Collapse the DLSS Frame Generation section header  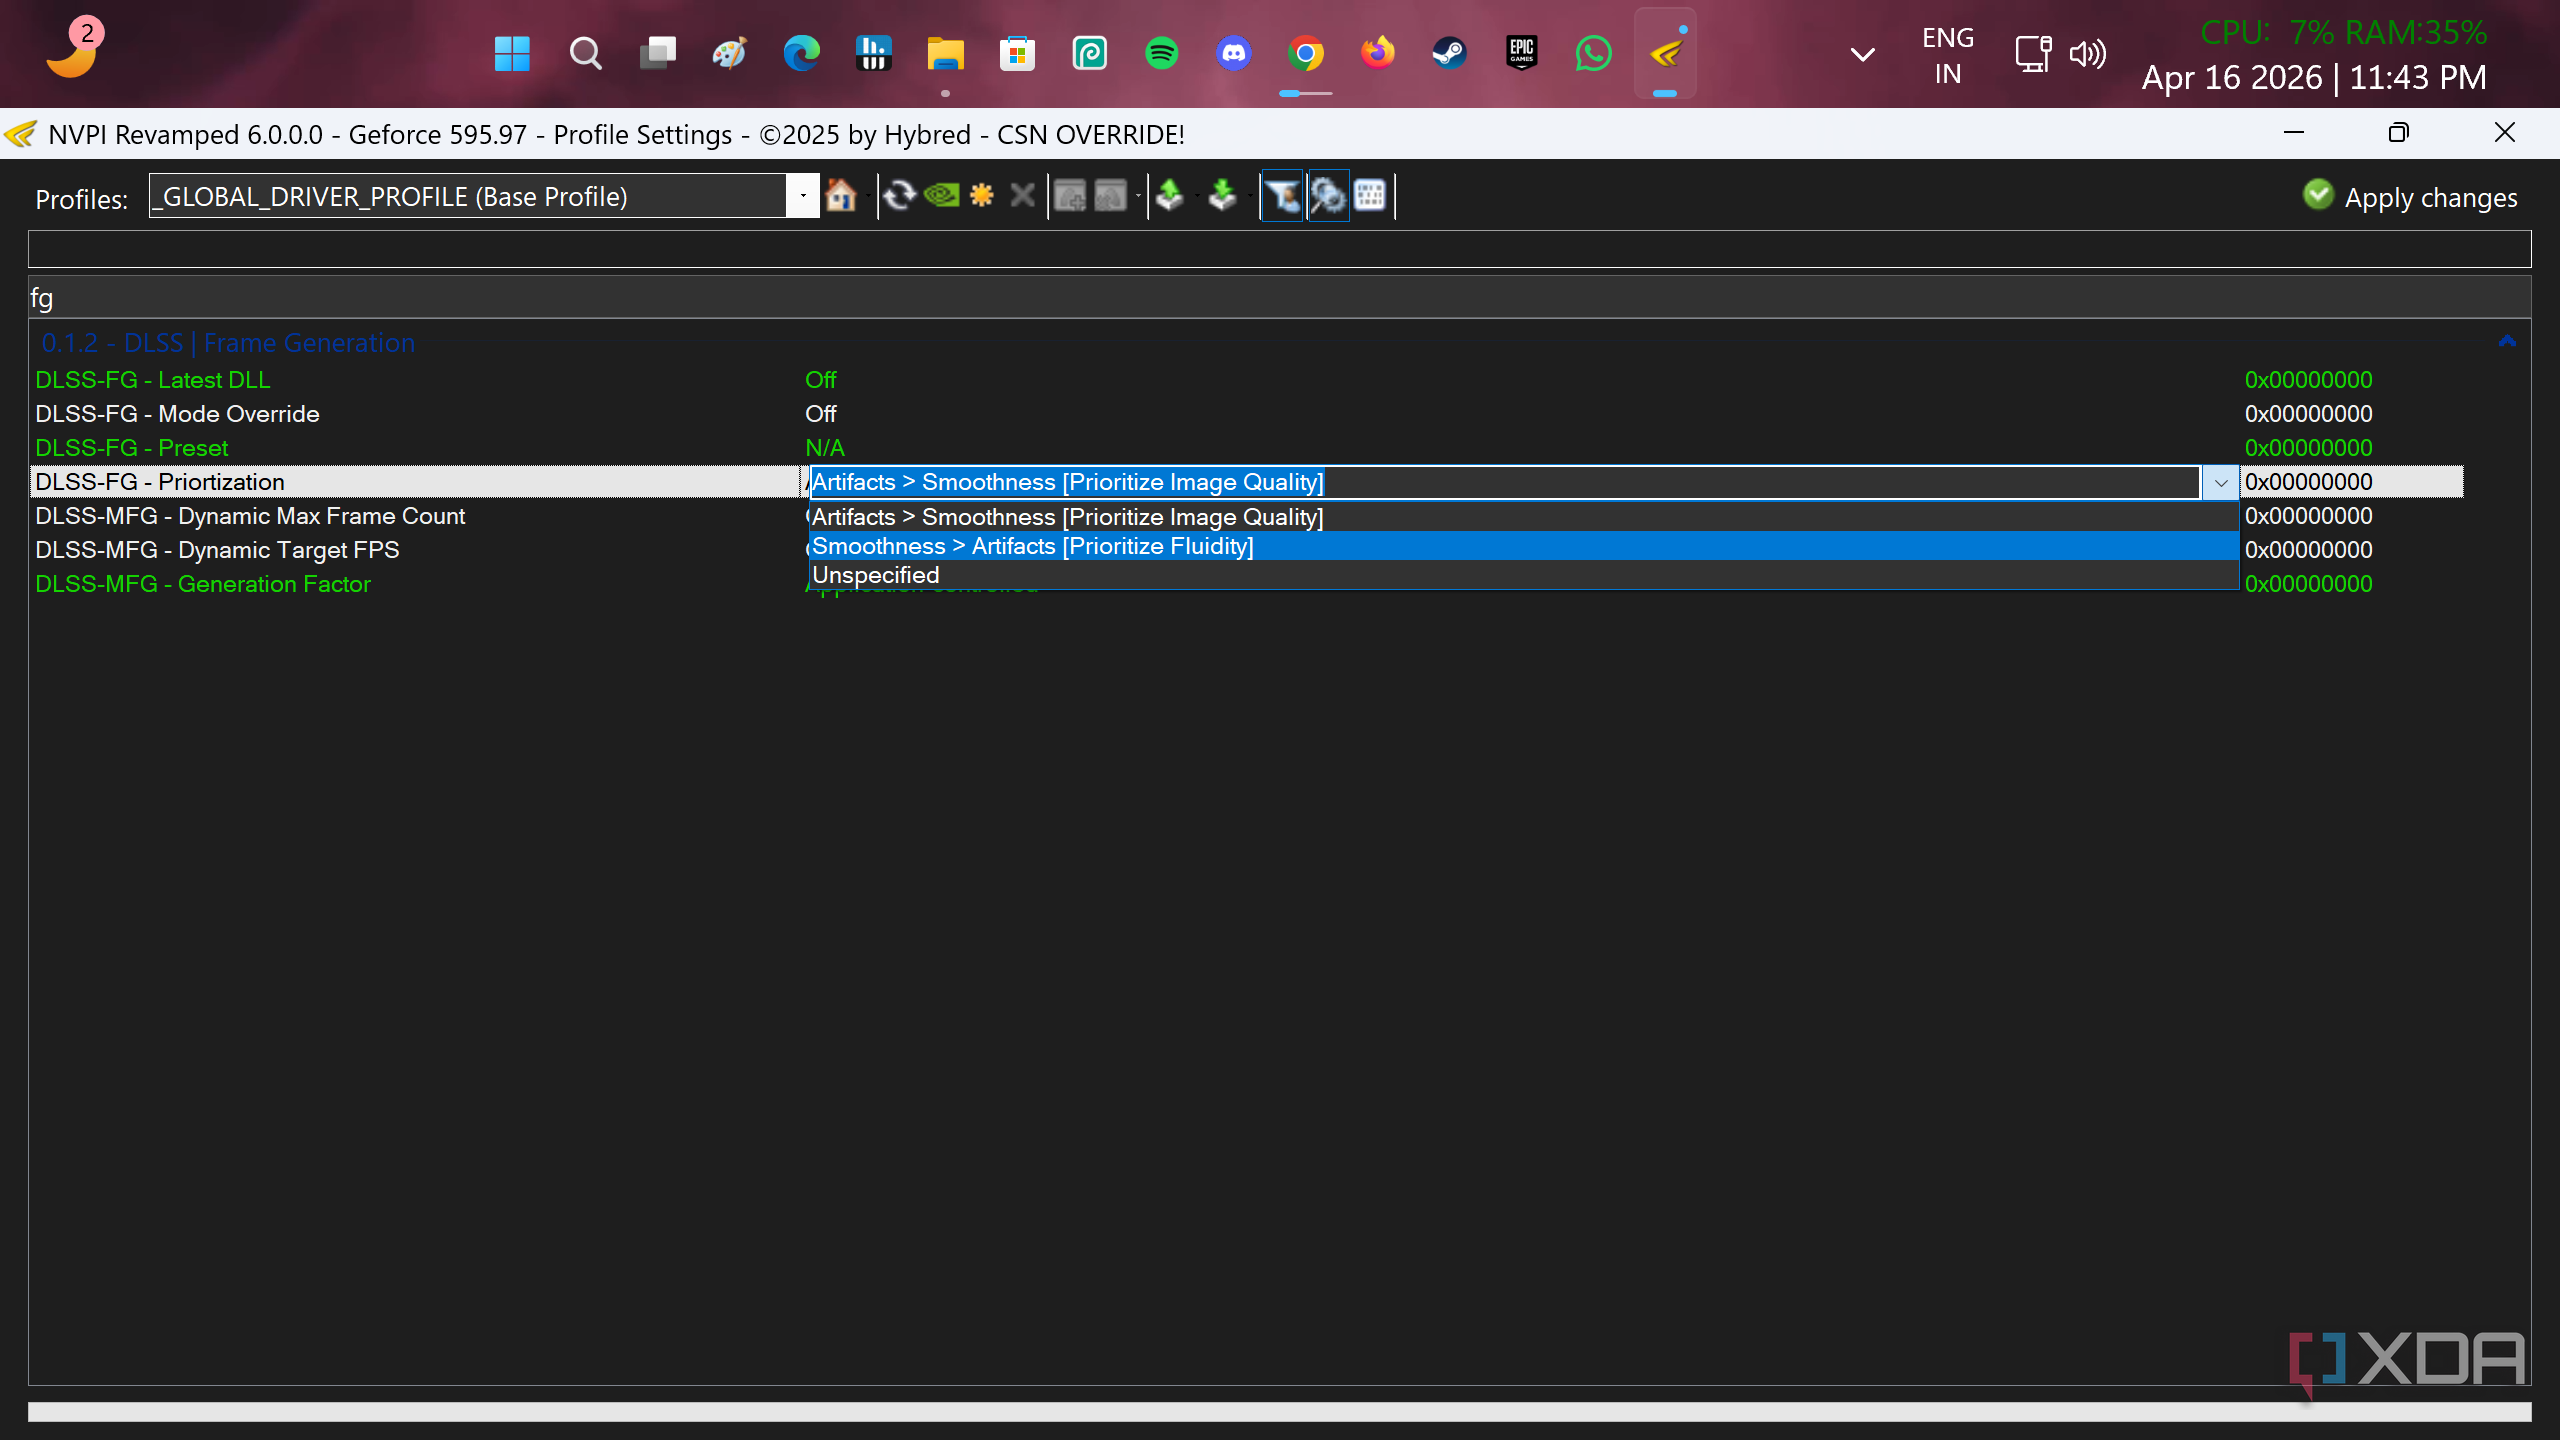pyautogui.click(x=228, y=343)
